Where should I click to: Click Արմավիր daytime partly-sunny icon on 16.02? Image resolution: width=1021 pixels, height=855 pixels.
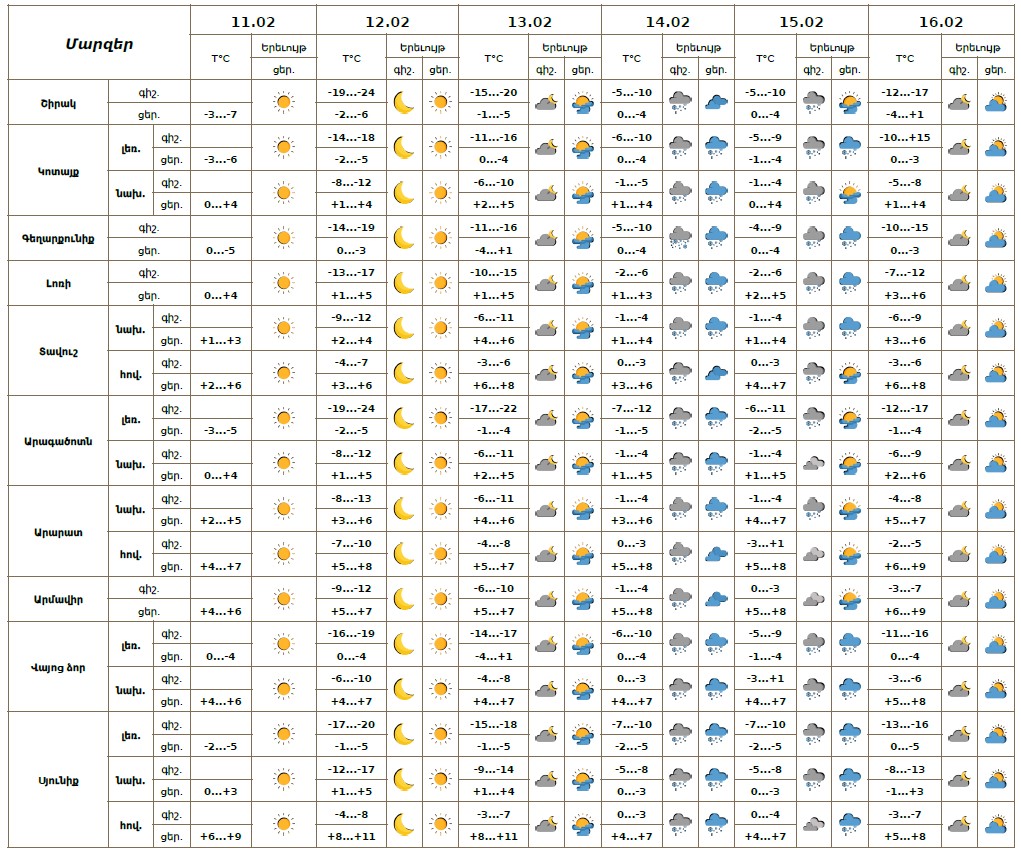995,599
